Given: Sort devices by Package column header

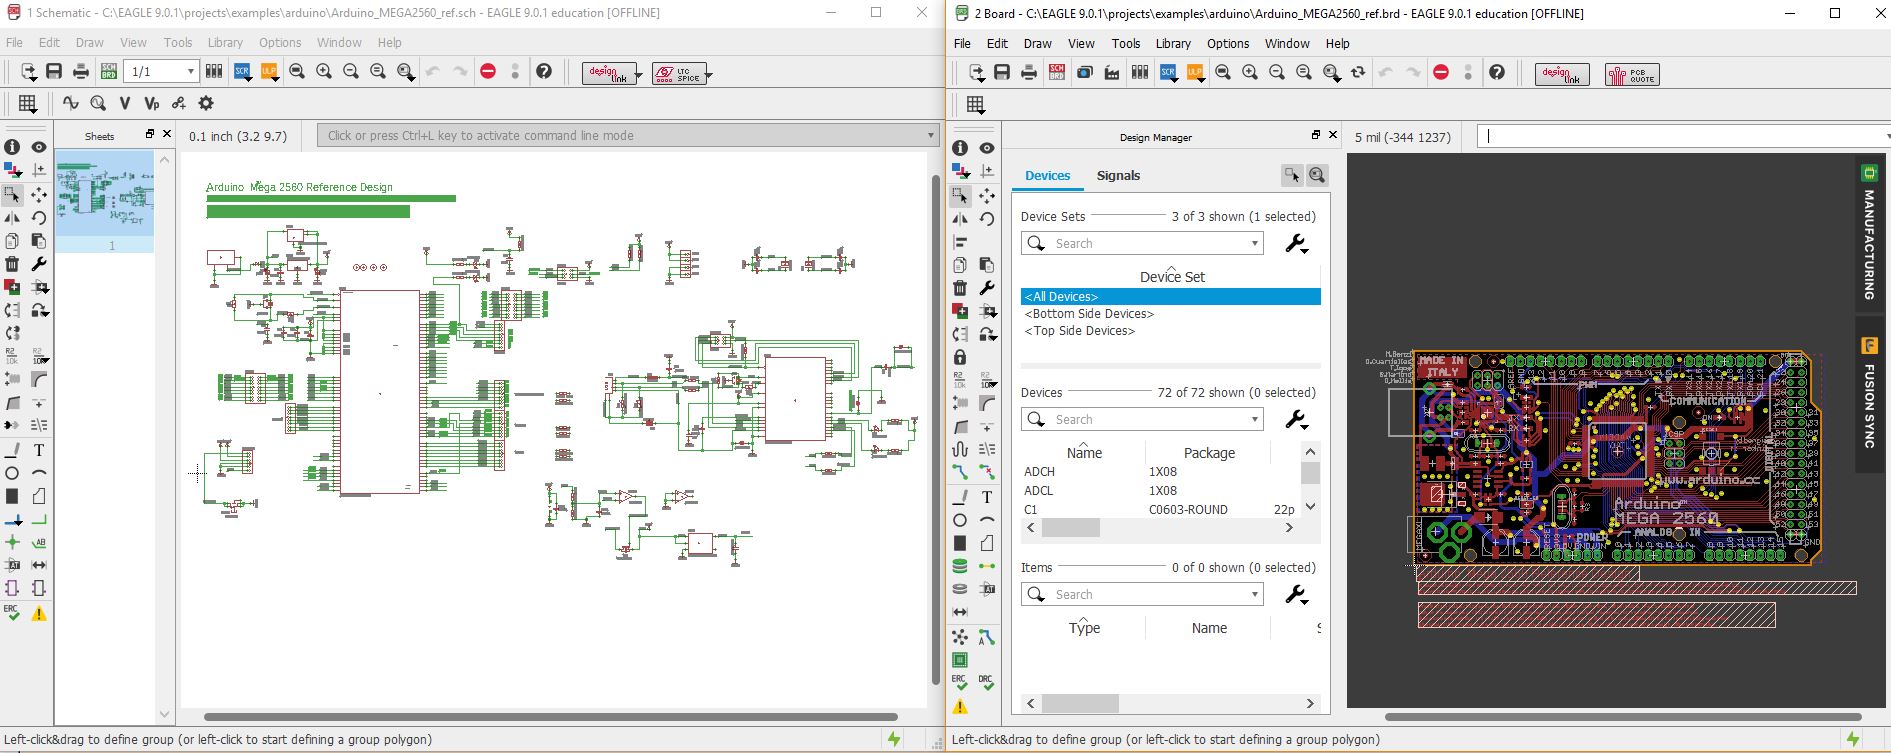Looking at the screenshot, I should click(x=1209, y=453).
